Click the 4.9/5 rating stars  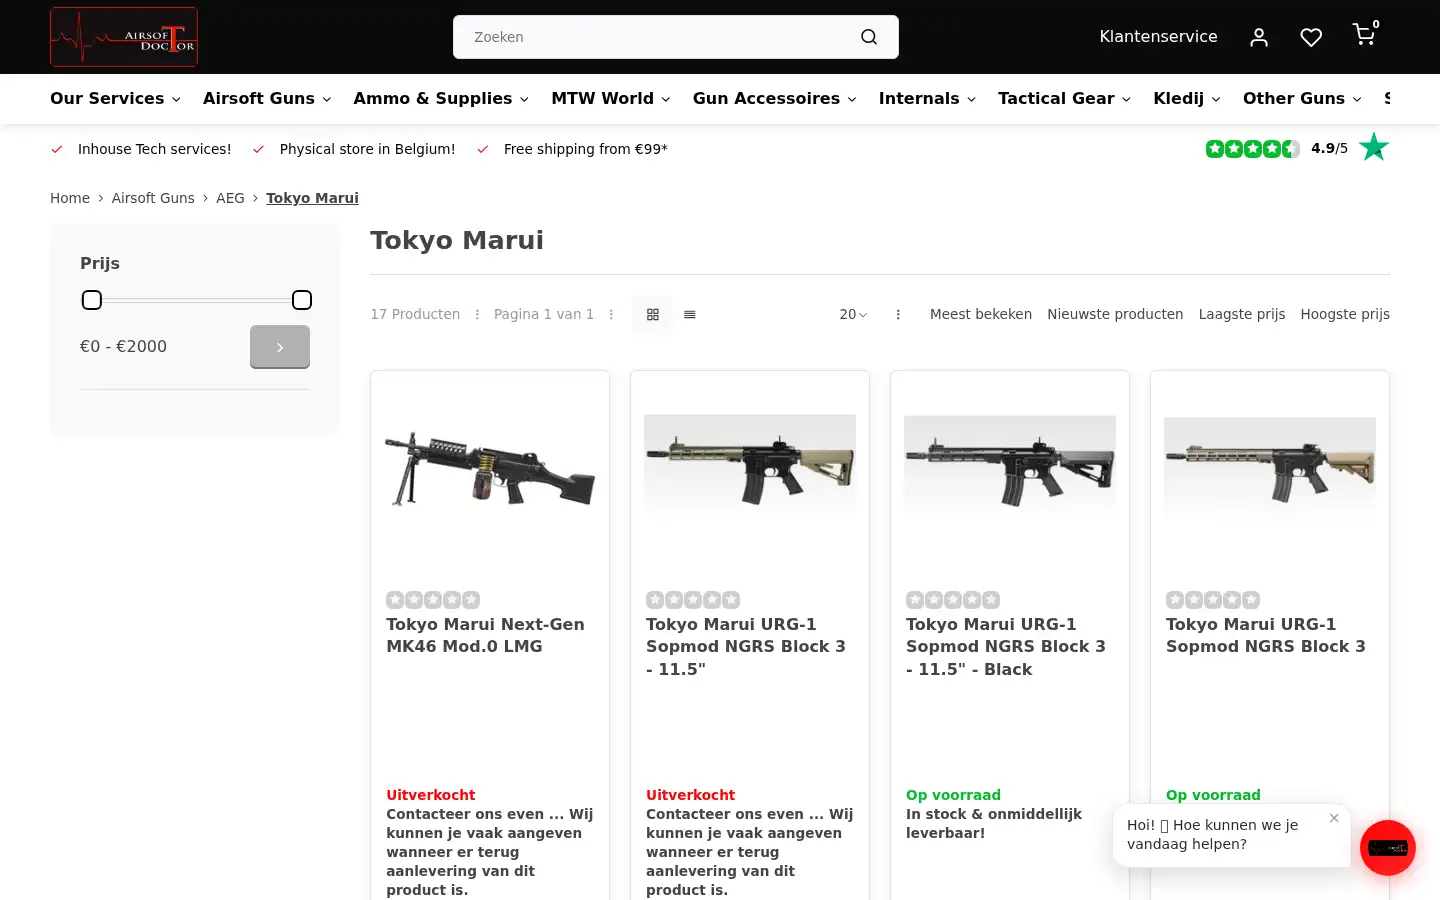(x=1252, y=149)
